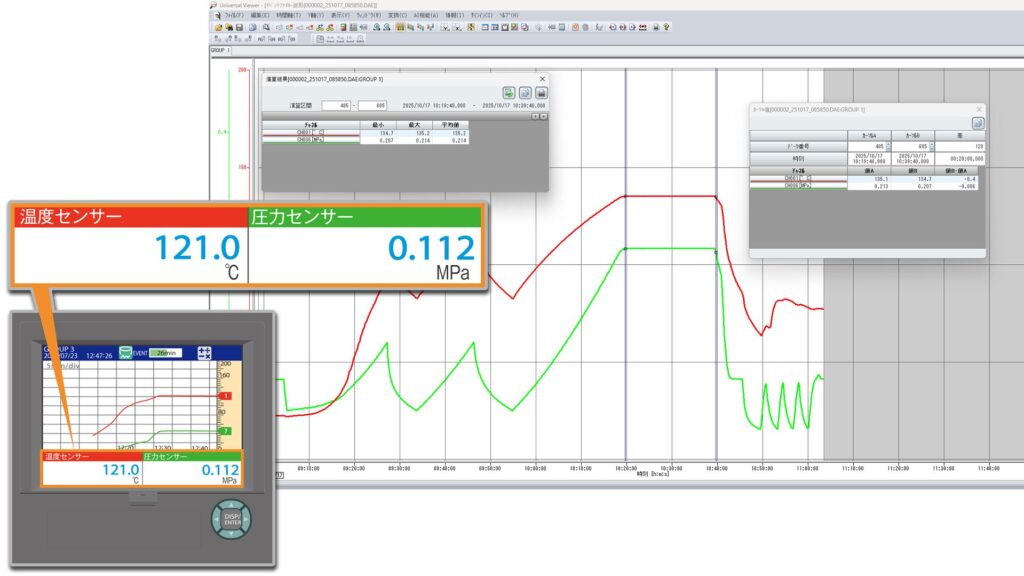Click the left arrow around DISP/ENTER key
1024x576 pixels.
click(216, 519)
